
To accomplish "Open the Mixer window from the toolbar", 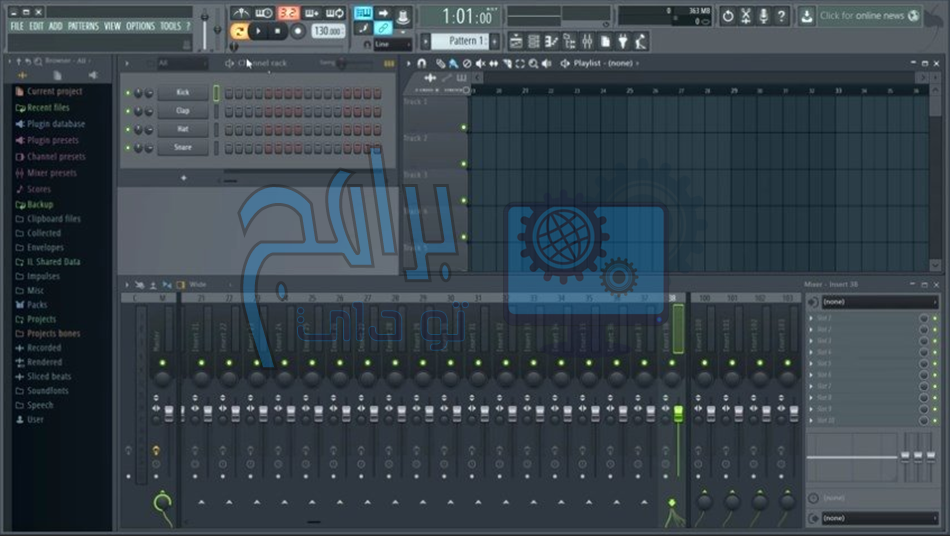I will pyautogui.click(x=587, y=41).
